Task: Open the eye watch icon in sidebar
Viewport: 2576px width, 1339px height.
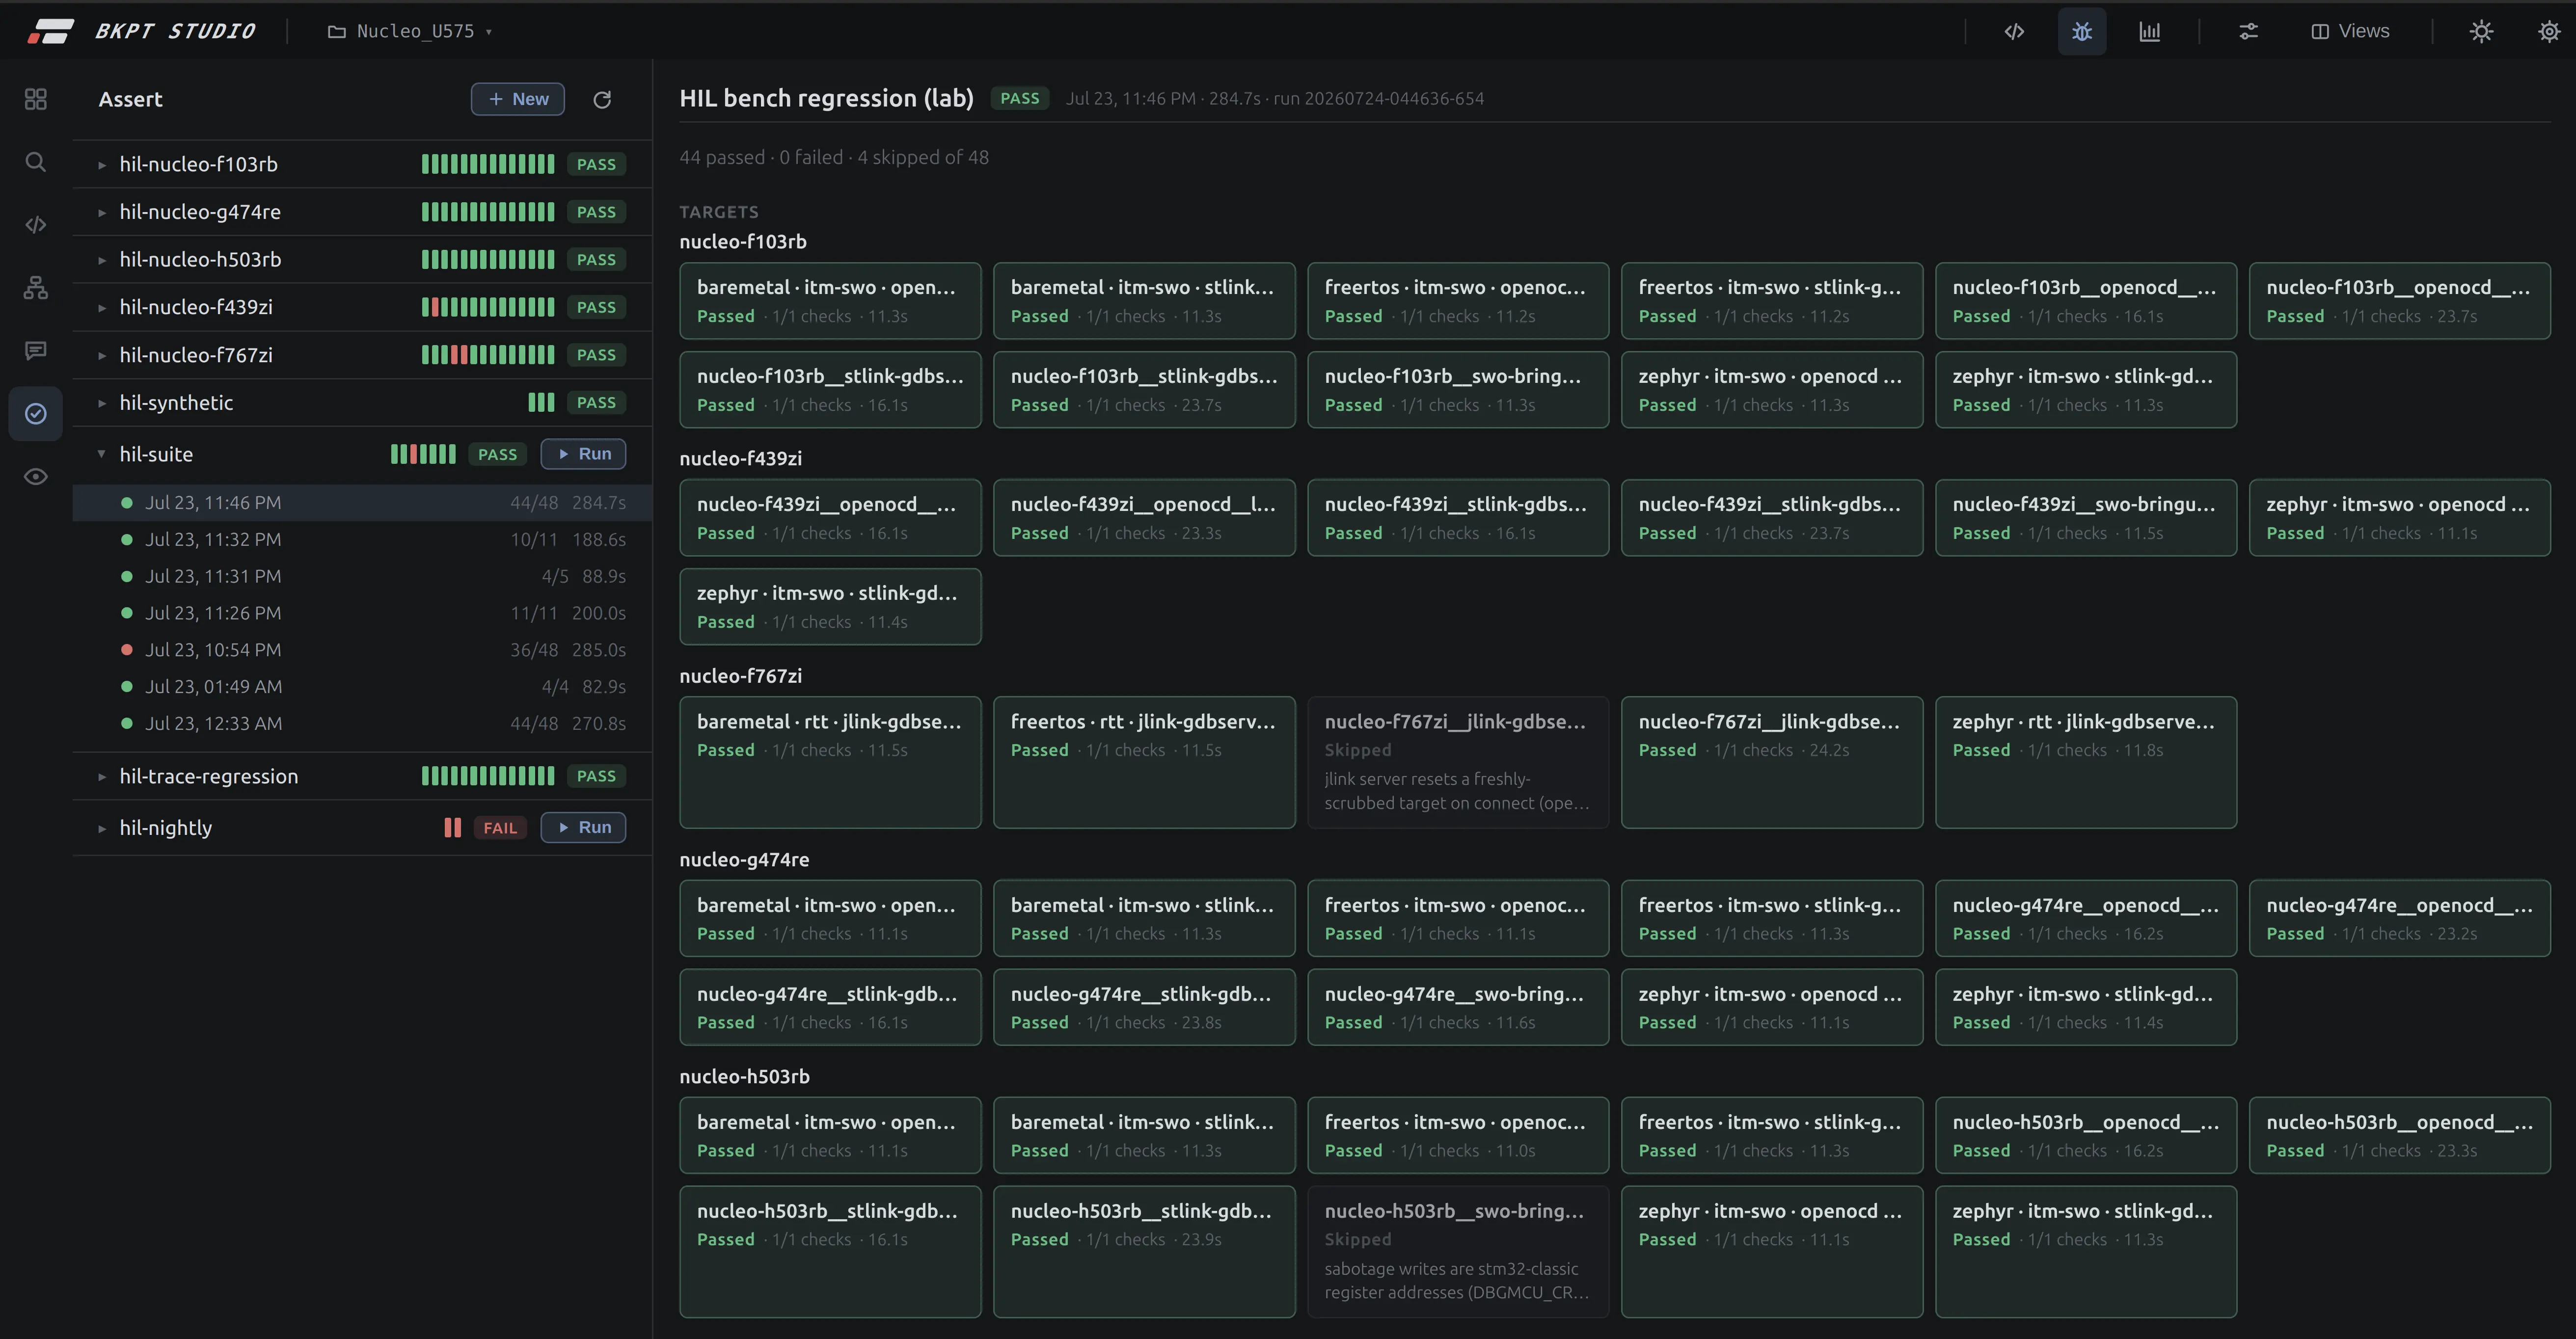Action: [36, 476]
